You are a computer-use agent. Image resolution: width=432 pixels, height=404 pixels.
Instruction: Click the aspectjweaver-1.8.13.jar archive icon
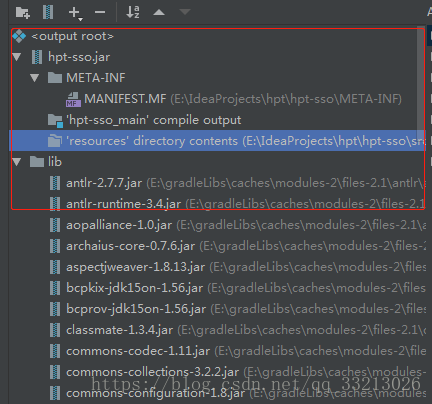(x=55, y=267)
